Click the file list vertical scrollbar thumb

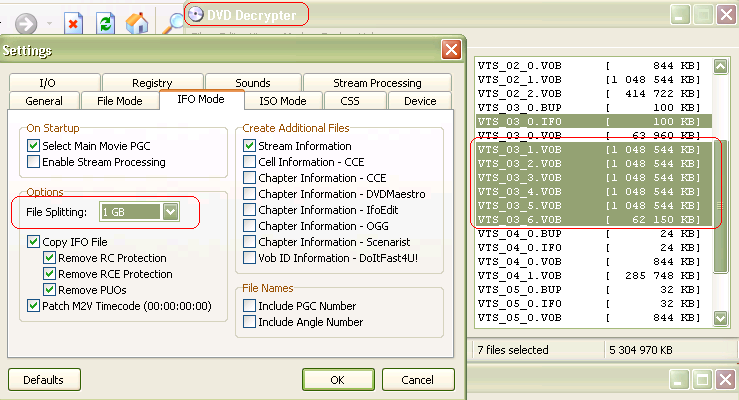[x=720, y=205]
